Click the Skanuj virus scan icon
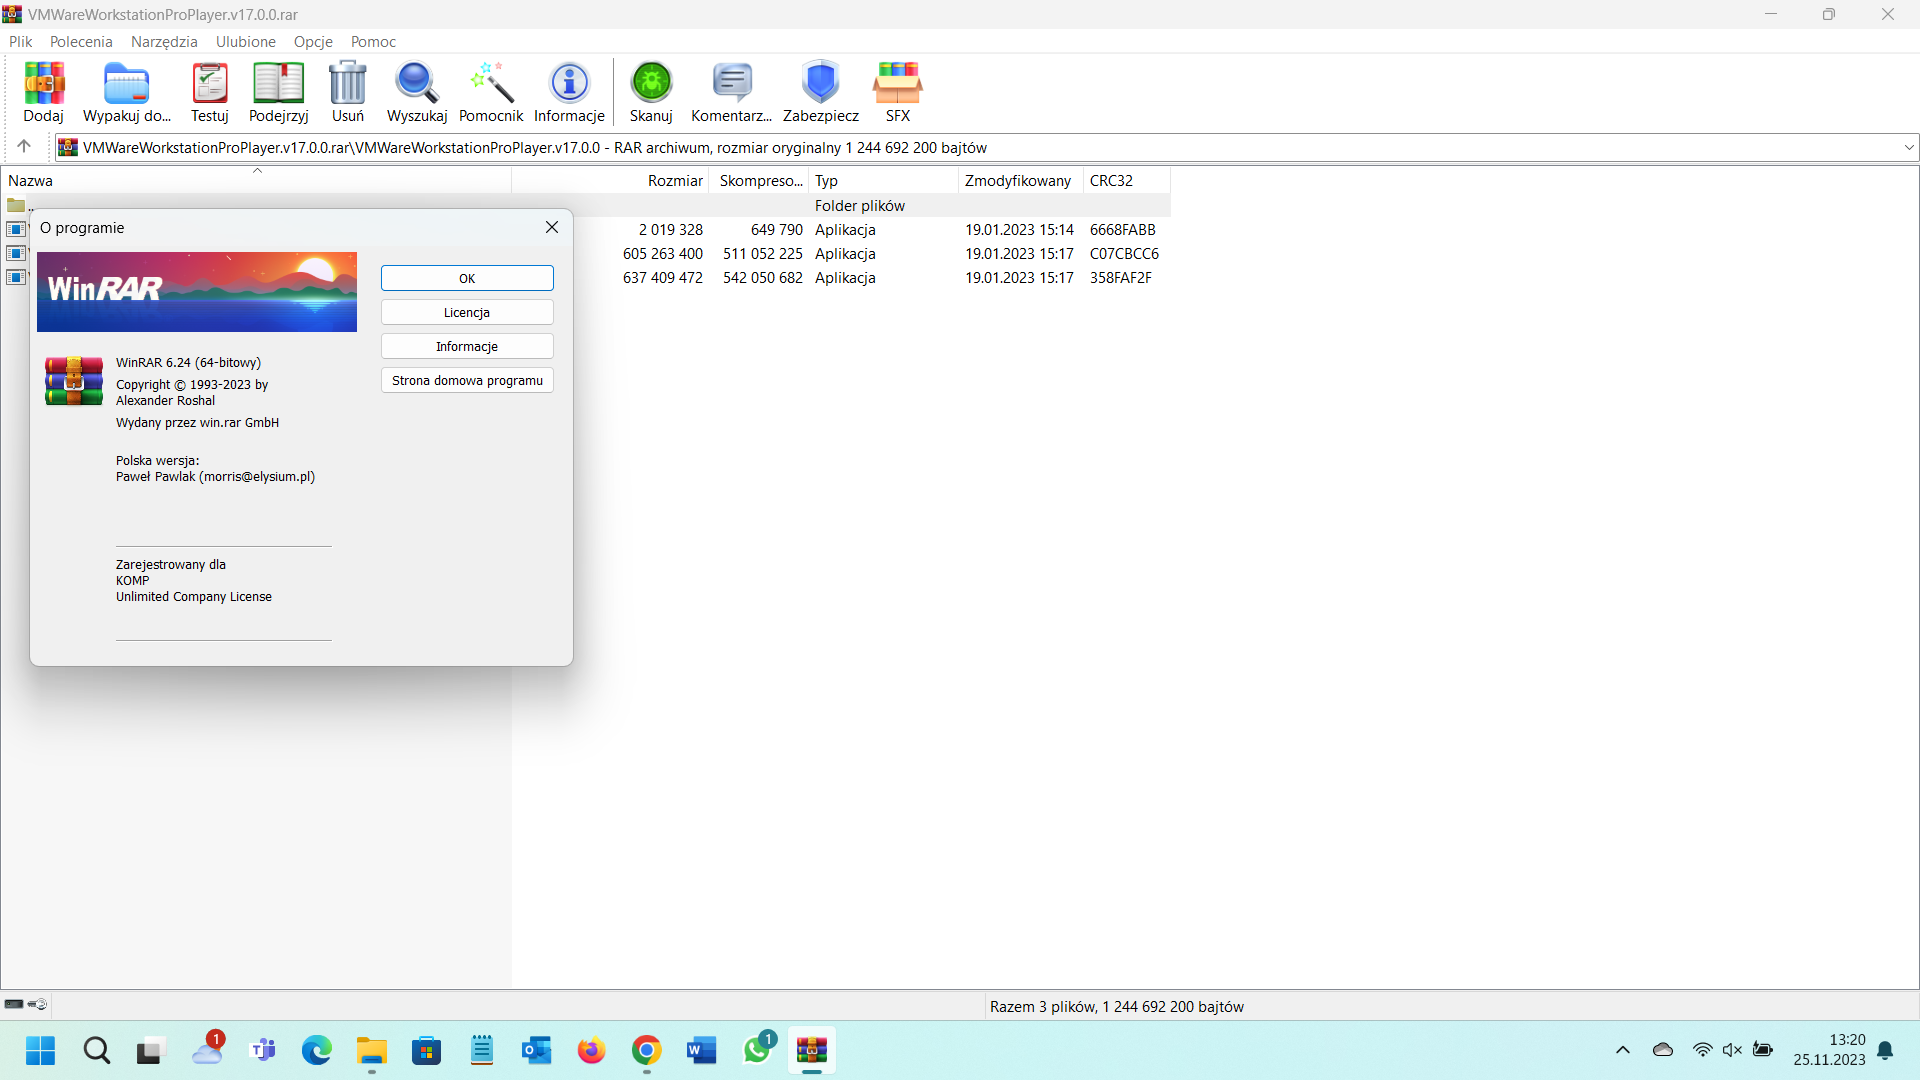This screenshot has height=1080, width=1920. 651,92
